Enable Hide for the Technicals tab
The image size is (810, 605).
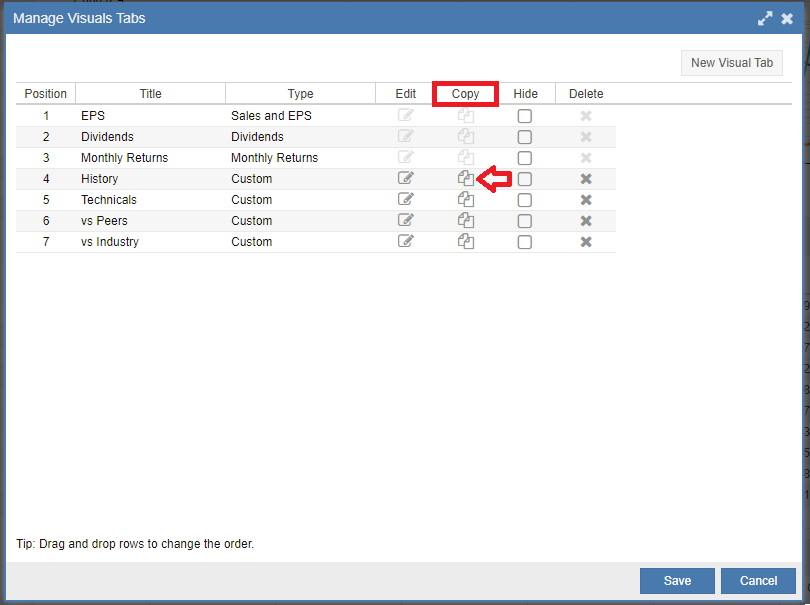coord(525,200)
